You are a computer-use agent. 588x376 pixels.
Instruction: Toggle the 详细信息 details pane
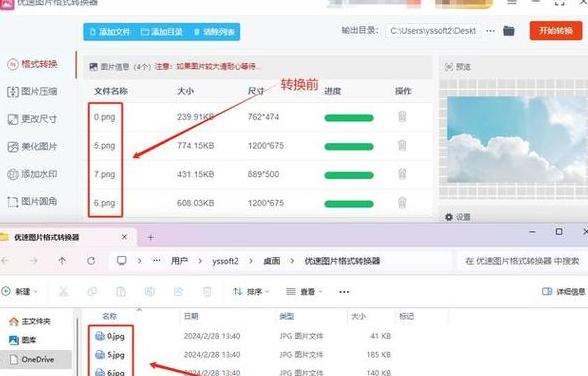click(x=564, y=291)
